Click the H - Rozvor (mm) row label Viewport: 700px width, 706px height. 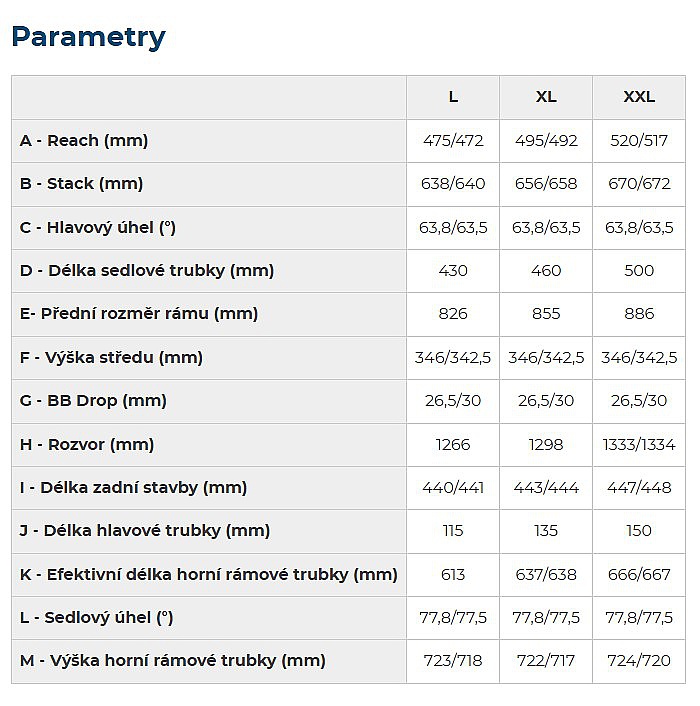point(87,444)
